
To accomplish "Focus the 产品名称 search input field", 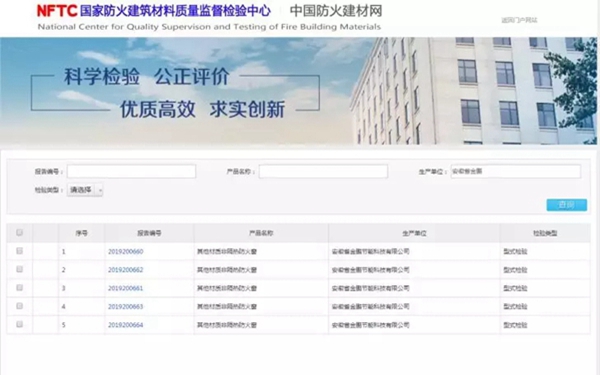I will coord(323,171).
